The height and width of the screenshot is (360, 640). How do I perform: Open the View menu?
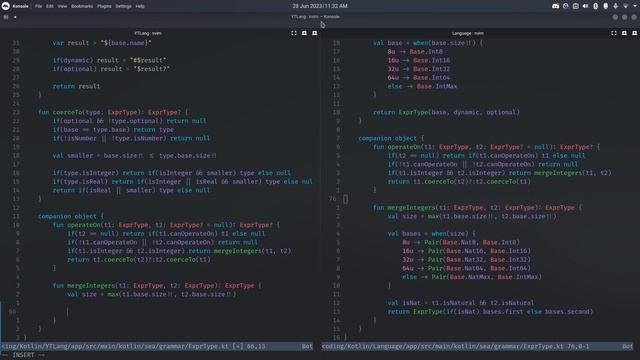click(62, 6)
